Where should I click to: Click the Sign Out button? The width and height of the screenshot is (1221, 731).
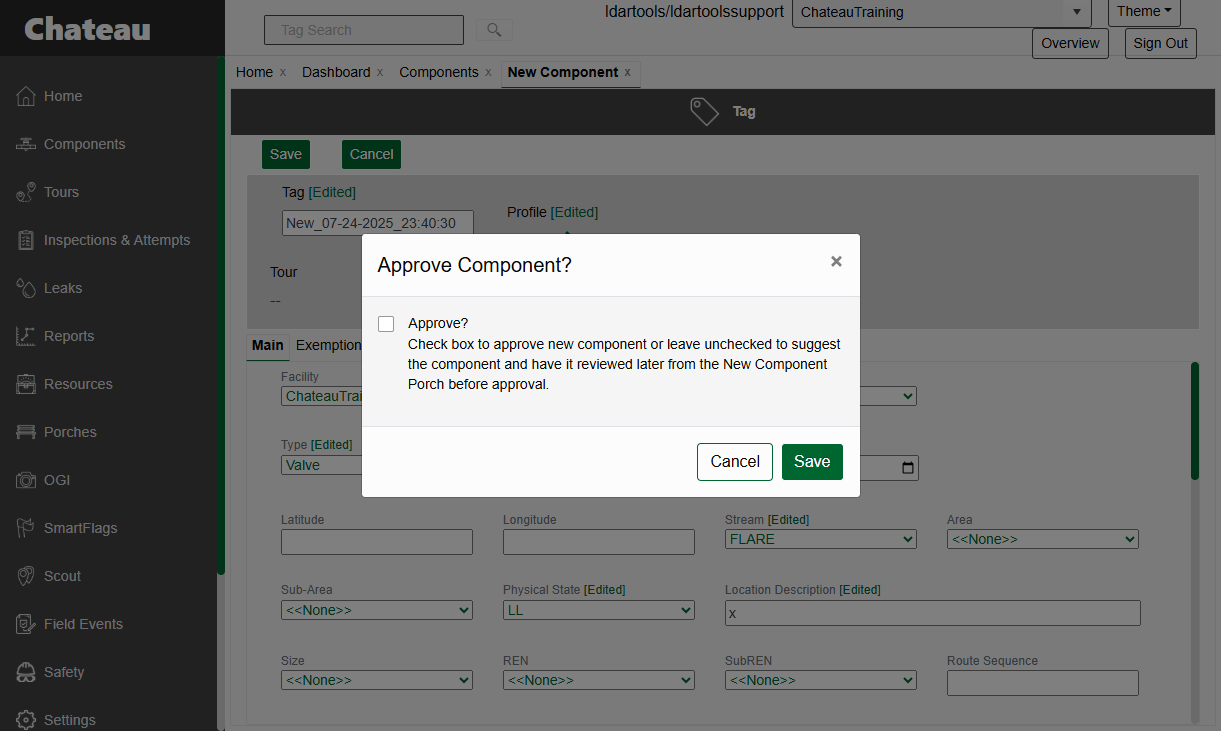(1161, 43)
